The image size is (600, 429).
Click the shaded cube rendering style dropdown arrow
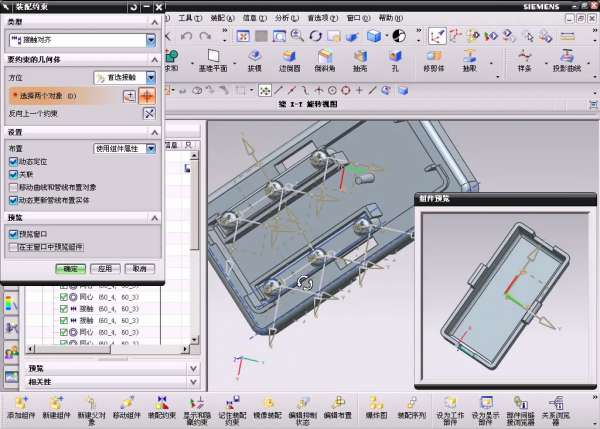[x=387, y=36]
